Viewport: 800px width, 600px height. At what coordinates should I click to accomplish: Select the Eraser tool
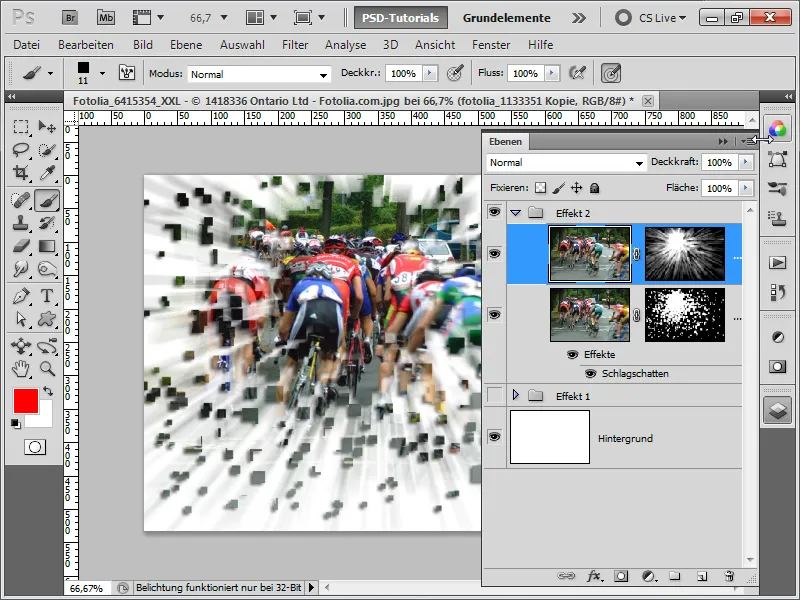[21, 246]
